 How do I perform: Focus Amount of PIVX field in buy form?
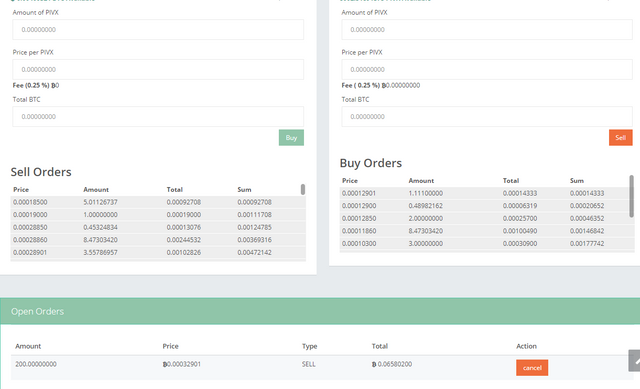coord(158,30)
